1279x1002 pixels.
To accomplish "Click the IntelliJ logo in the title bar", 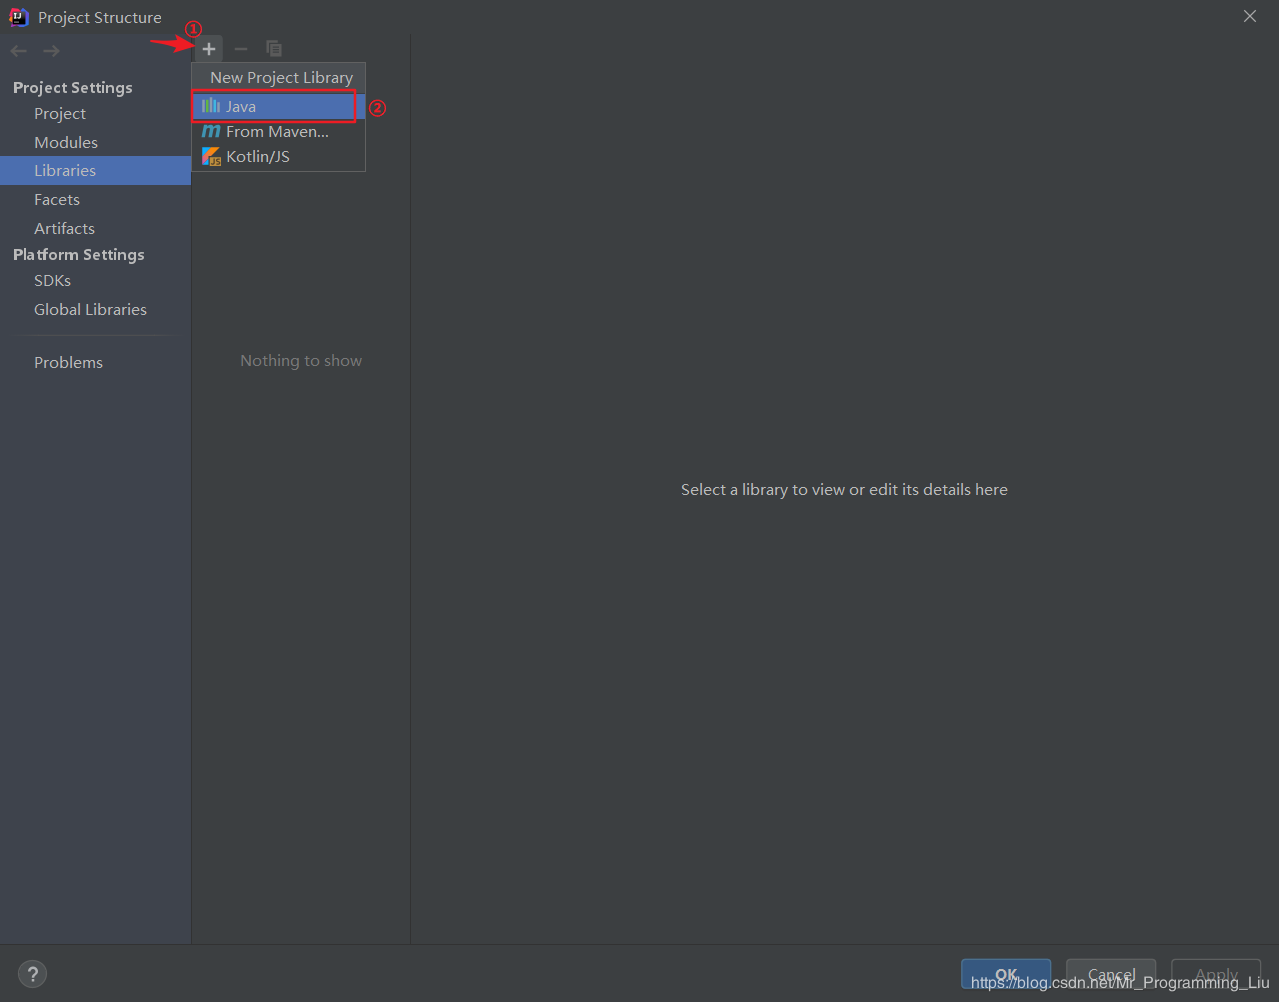I will pos(19,17).
